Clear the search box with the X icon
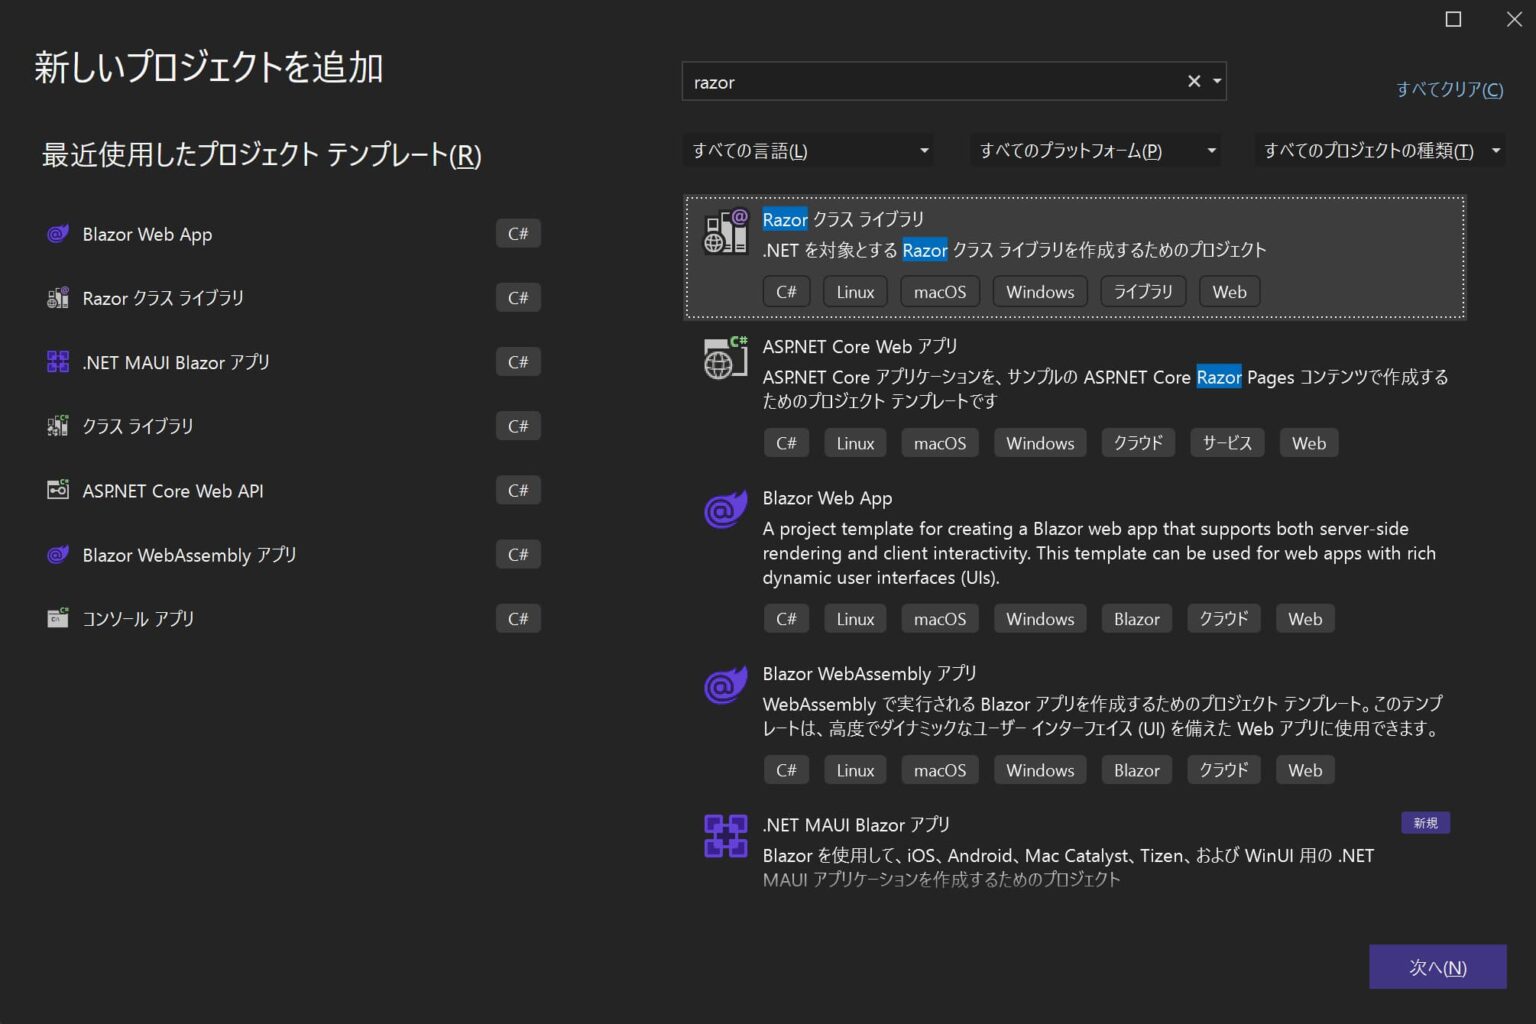 coord(1192,81)
